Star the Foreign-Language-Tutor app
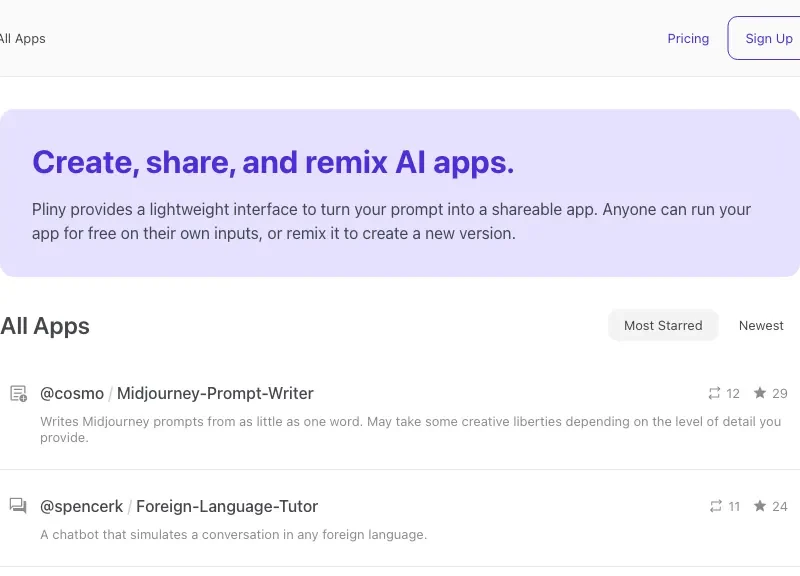 pyautogui.click(x=760, y=506)
